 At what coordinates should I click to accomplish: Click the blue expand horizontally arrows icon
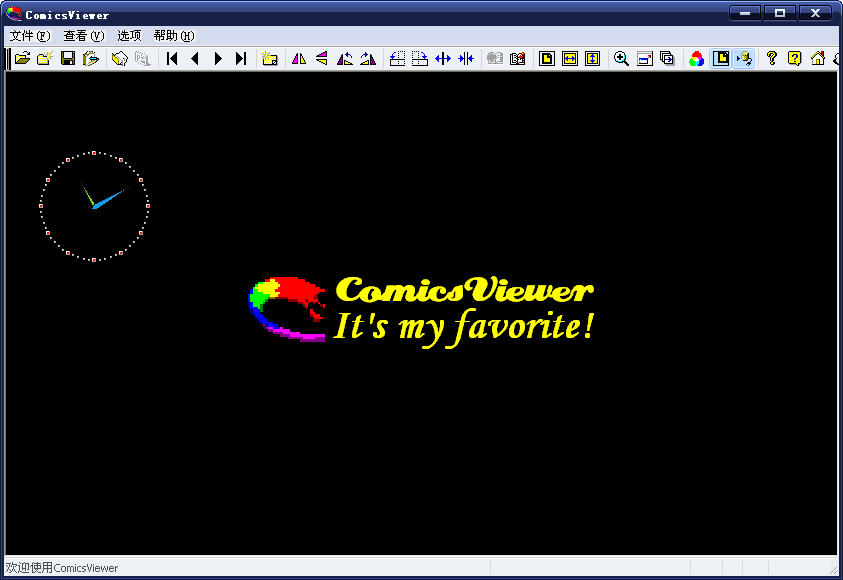coord(442,58)
